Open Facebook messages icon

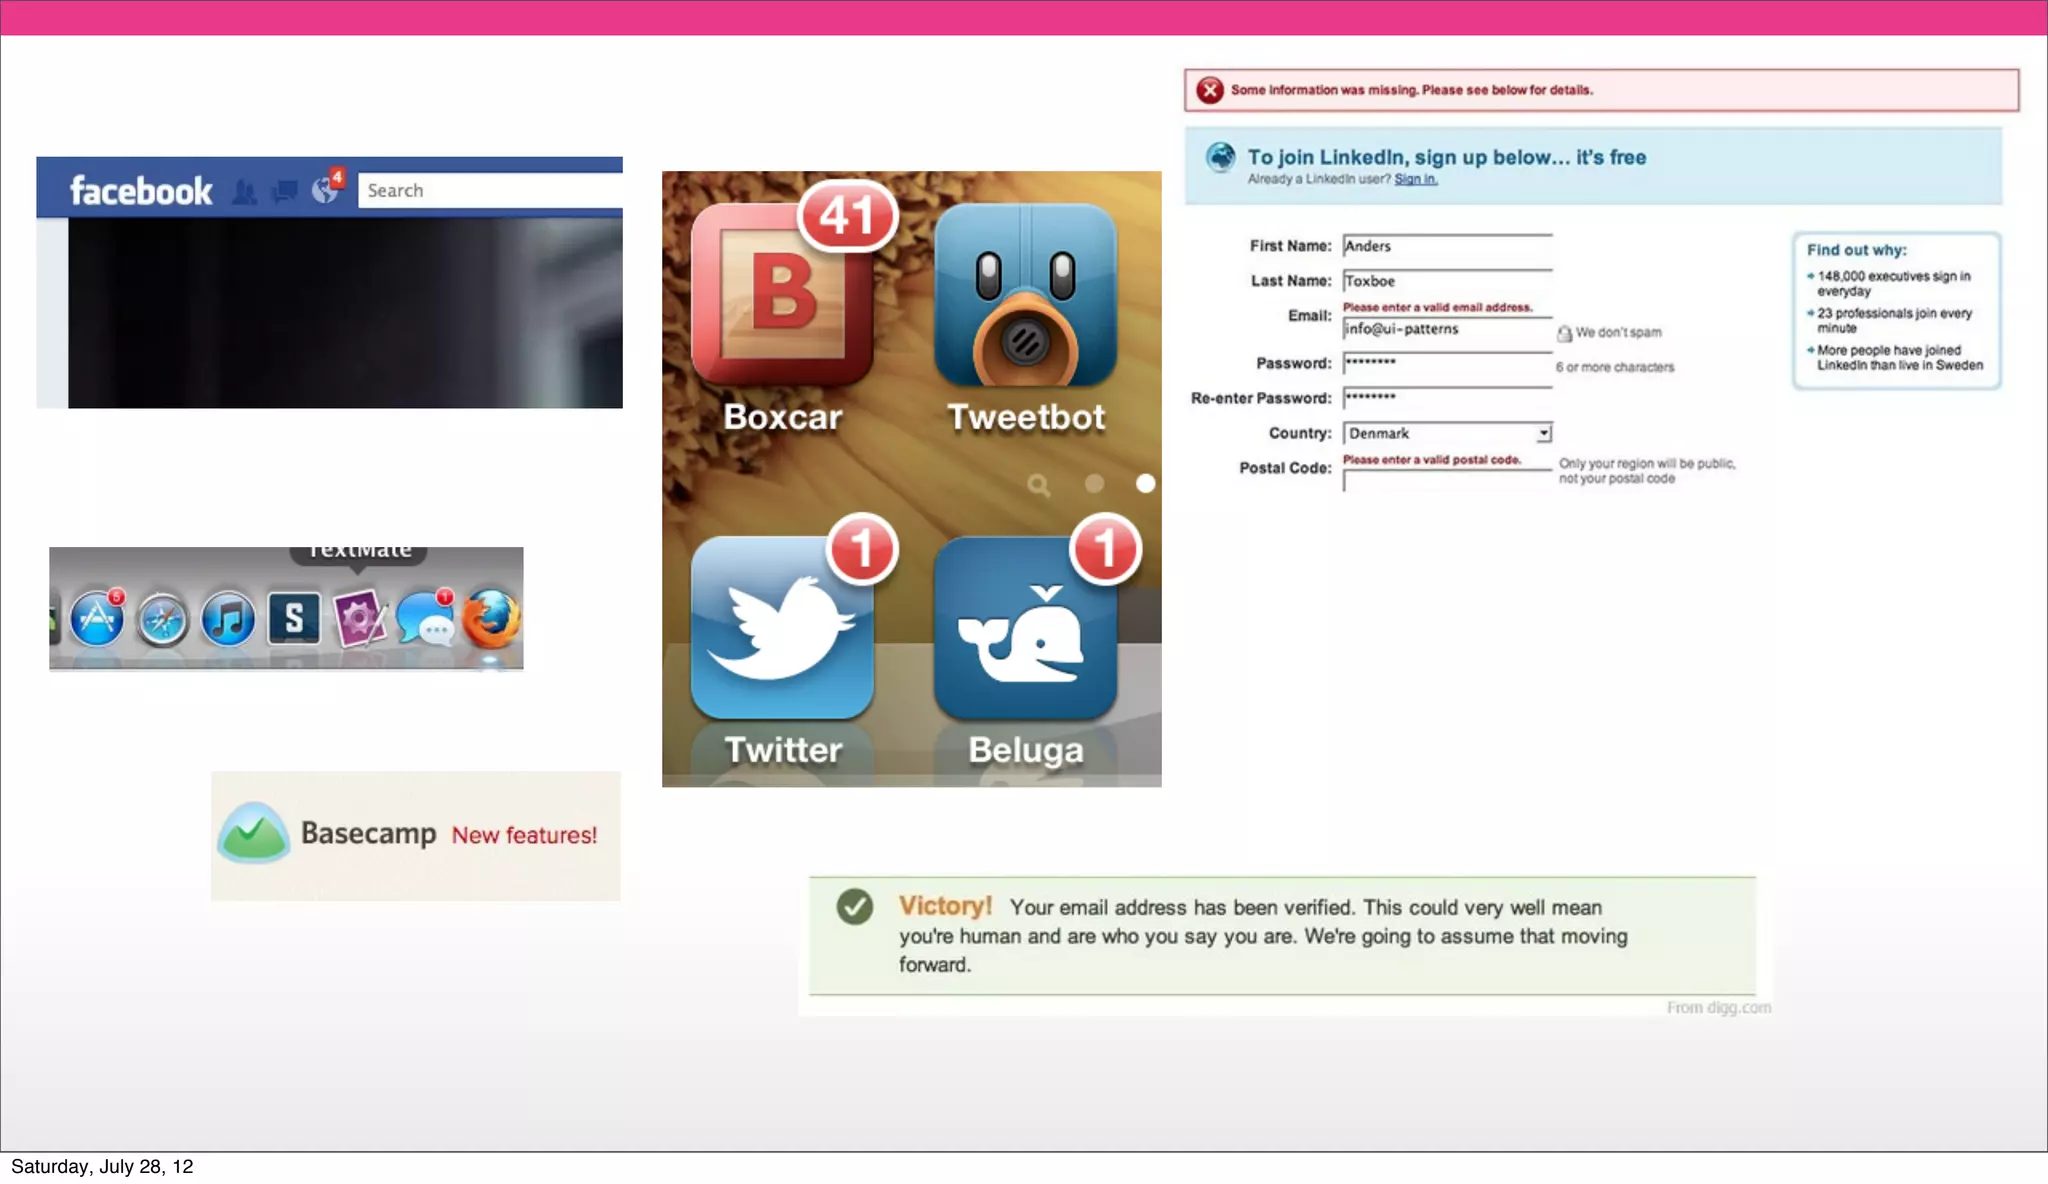pos(284,191)
